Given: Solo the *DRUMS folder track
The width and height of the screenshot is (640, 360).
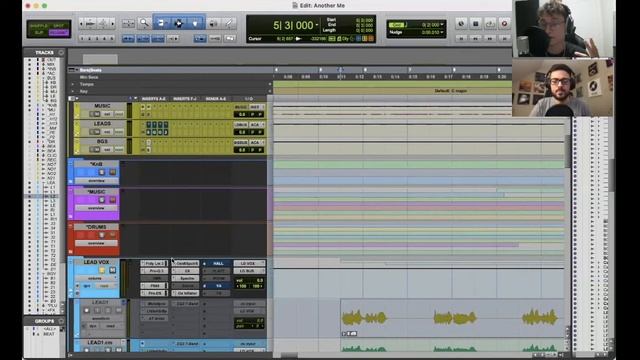Looking at the screenshot, I should pos(102,235).
